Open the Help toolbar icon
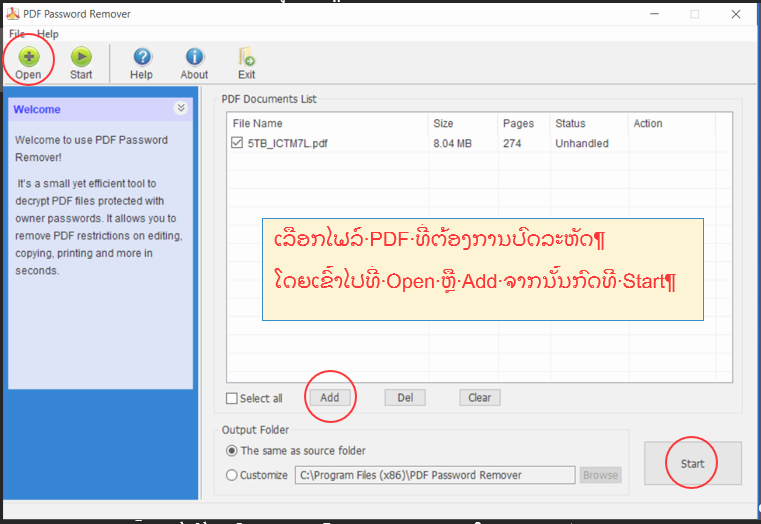Screen dimensions: 761x524 141,58
